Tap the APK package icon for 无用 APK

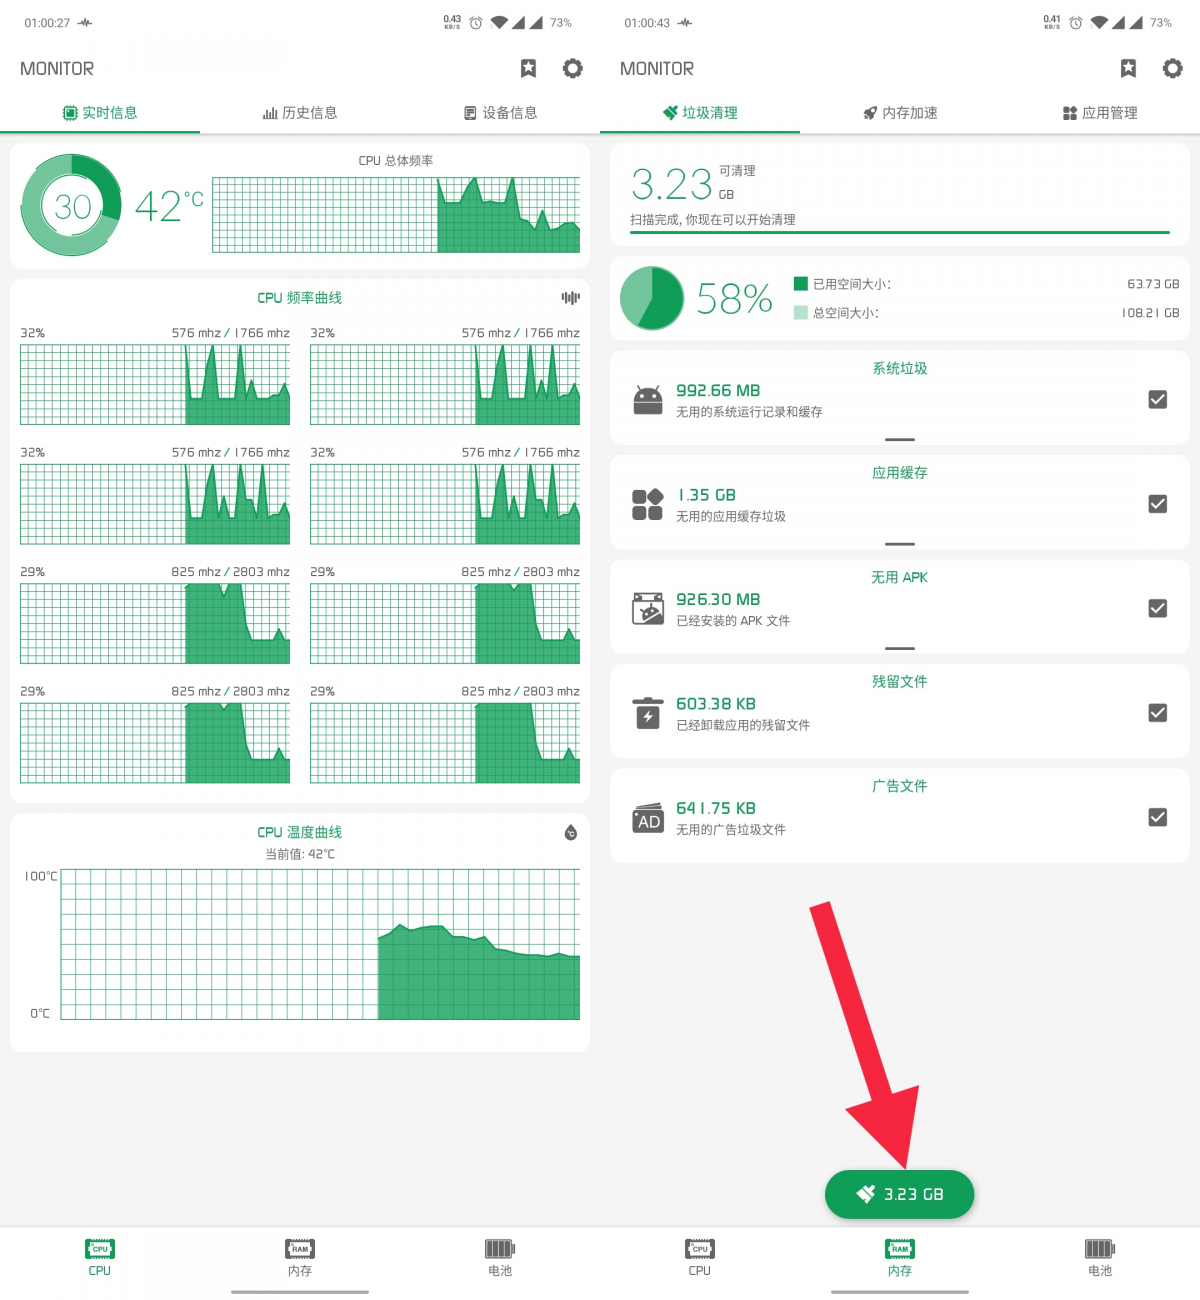point(648,608)
